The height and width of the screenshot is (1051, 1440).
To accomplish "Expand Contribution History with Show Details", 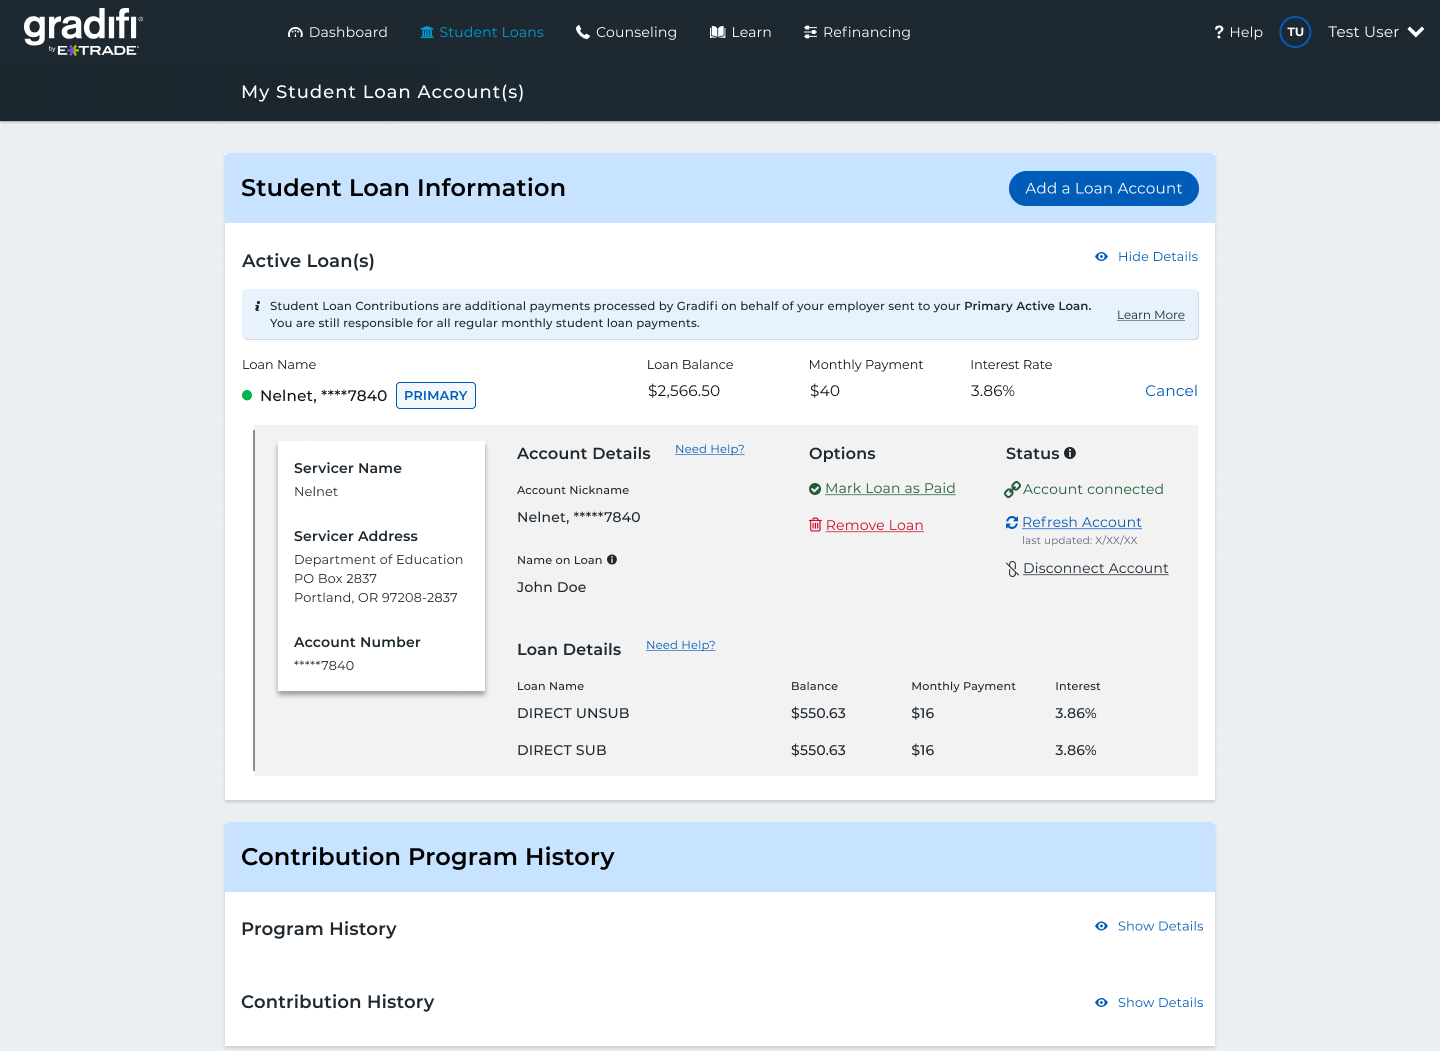I will (x=1160, y=1003).
